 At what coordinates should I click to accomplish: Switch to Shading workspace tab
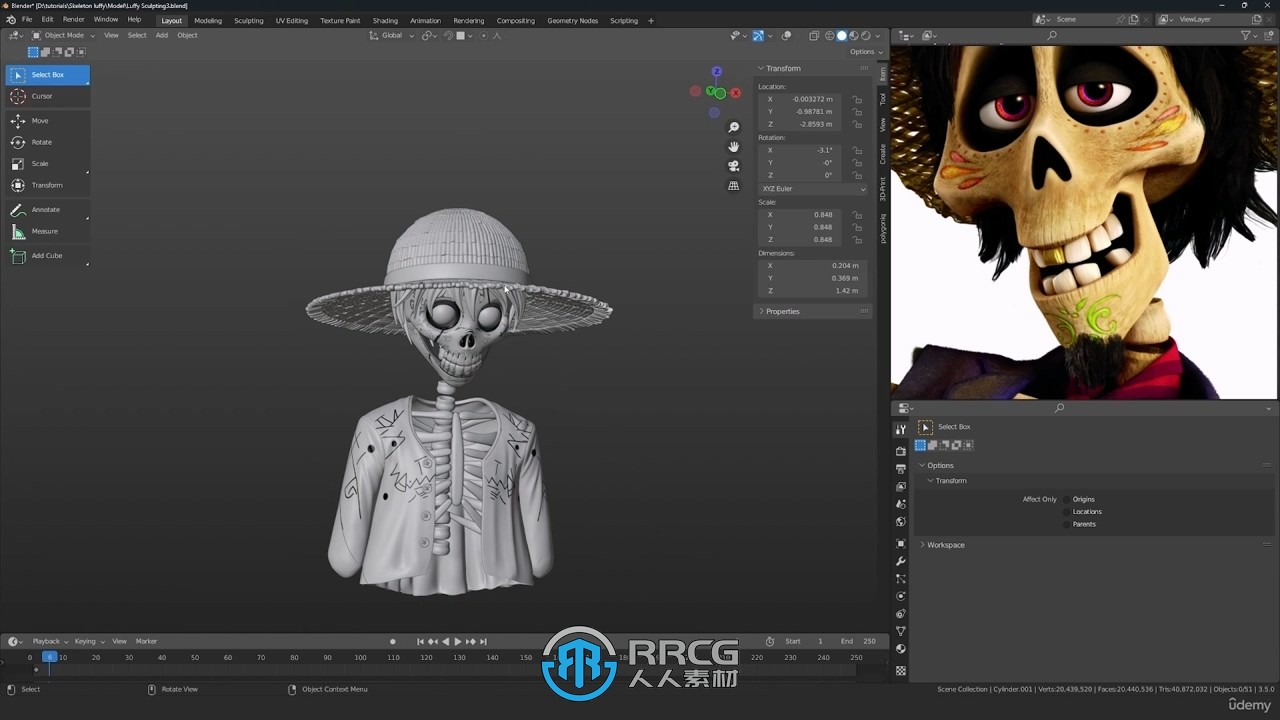[x=385, y=21]
